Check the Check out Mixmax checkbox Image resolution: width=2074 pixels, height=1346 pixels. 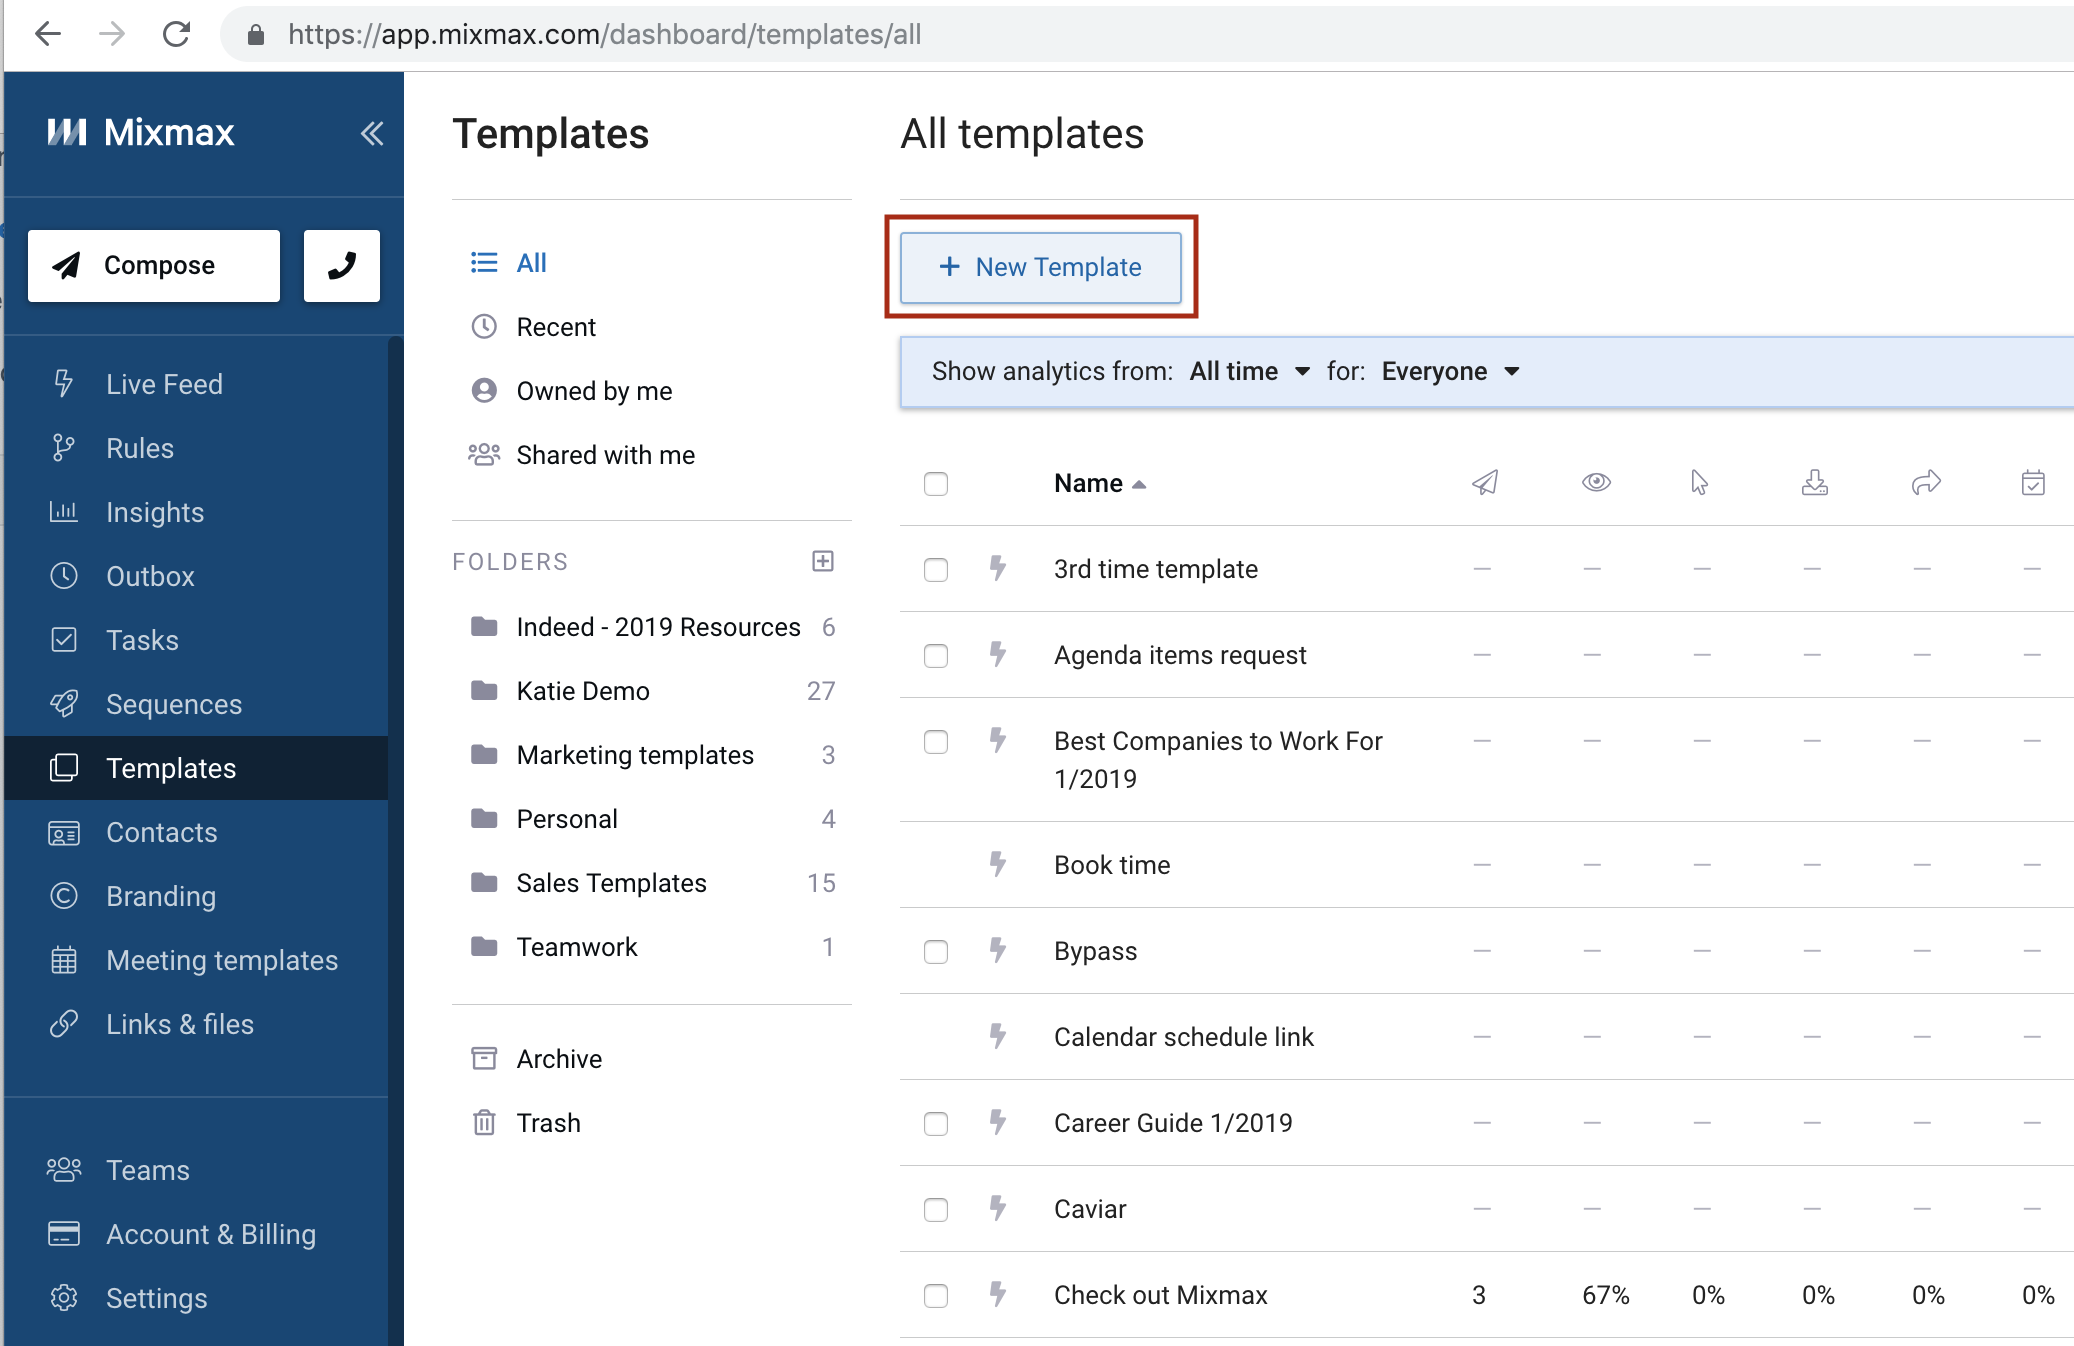(936, 1296)
